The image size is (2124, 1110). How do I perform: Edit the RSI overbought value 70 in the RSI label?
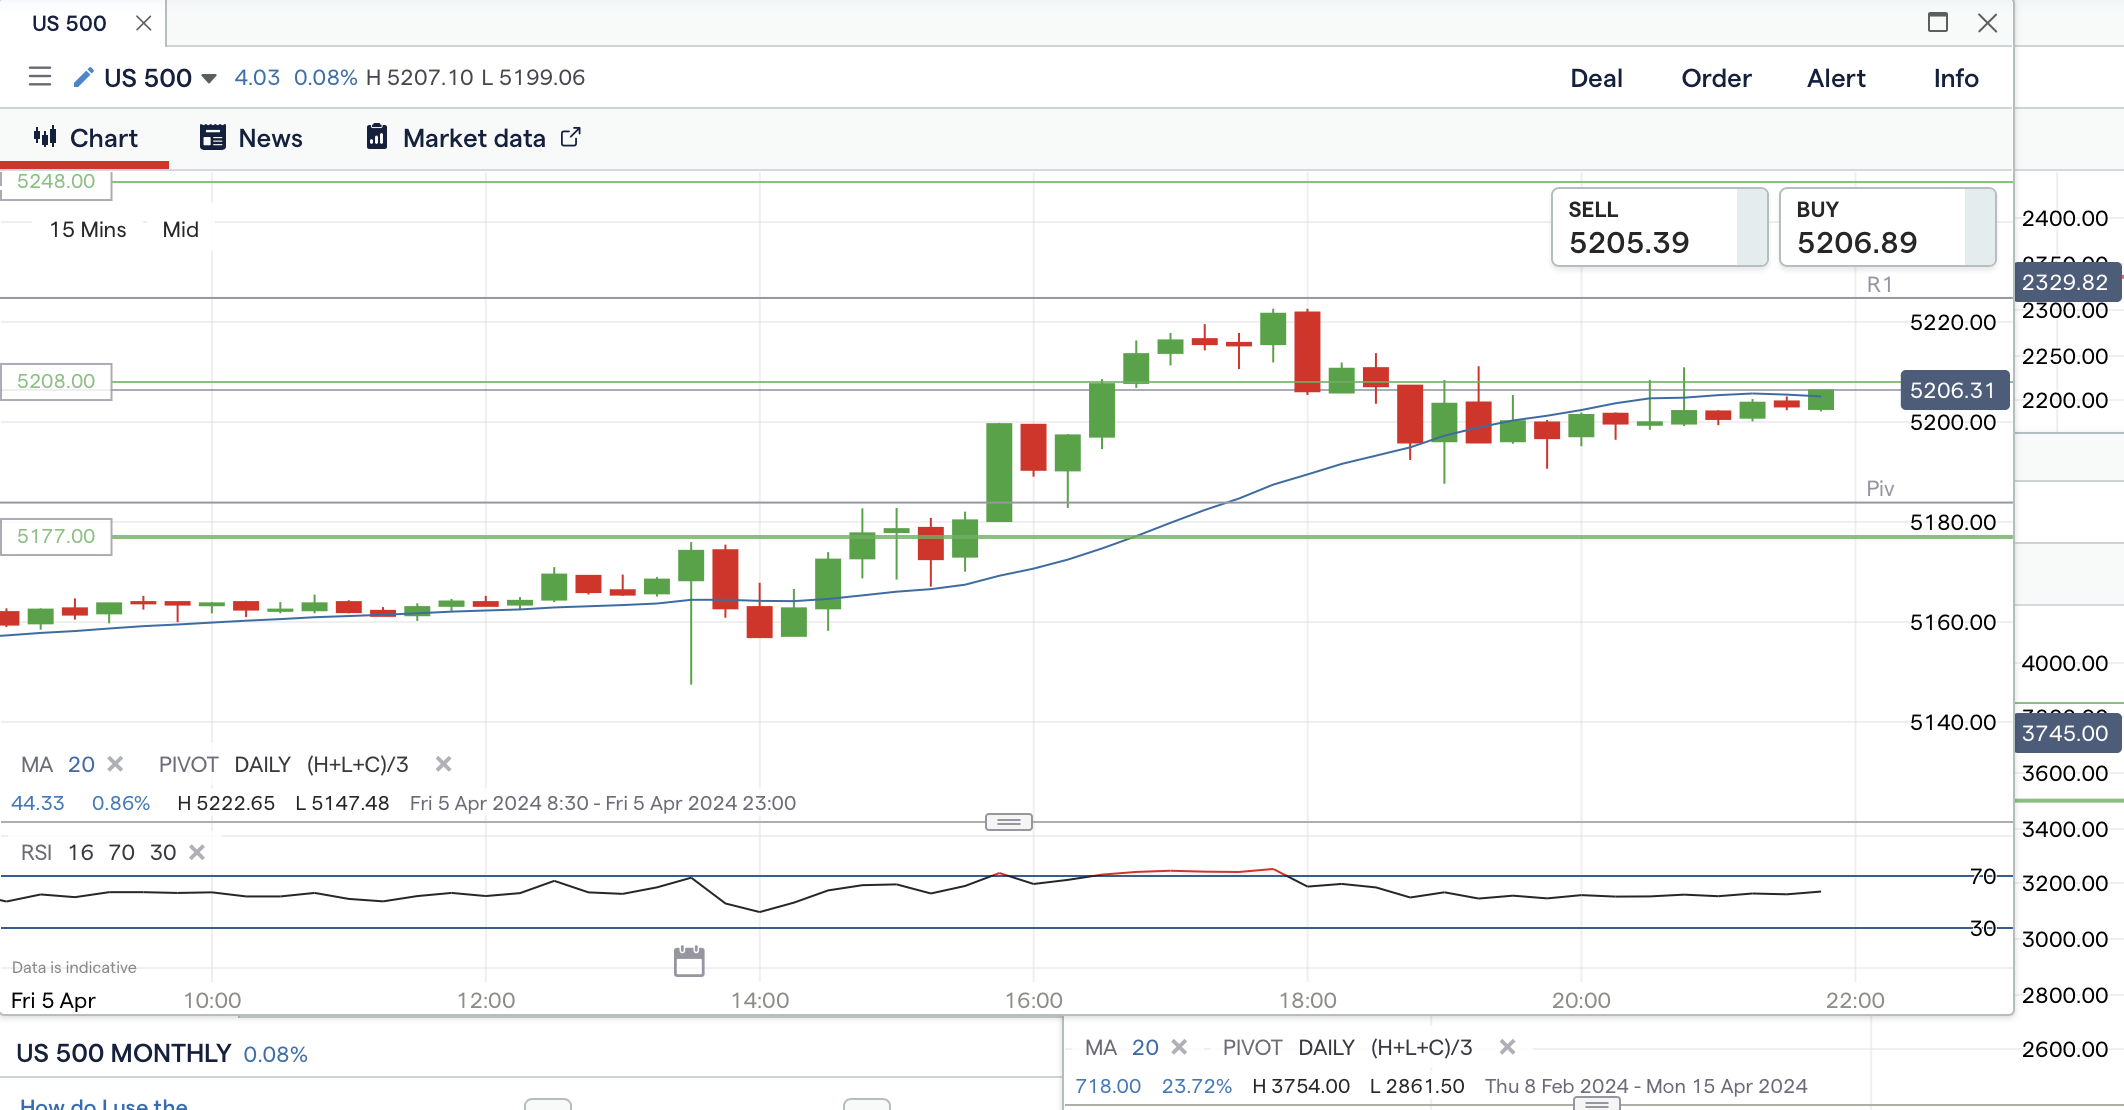click(x=122, y=853)
